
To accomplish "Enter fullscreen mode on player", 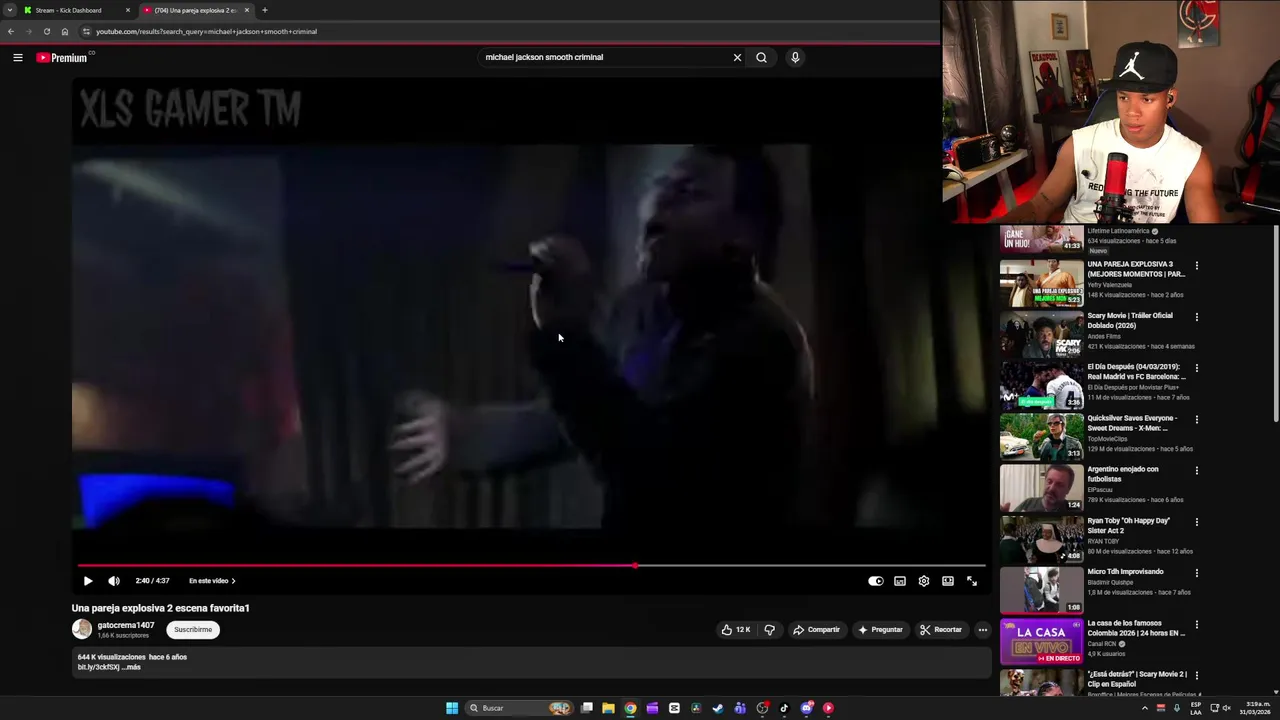I will pyautogui.click(x=972, y=581).
